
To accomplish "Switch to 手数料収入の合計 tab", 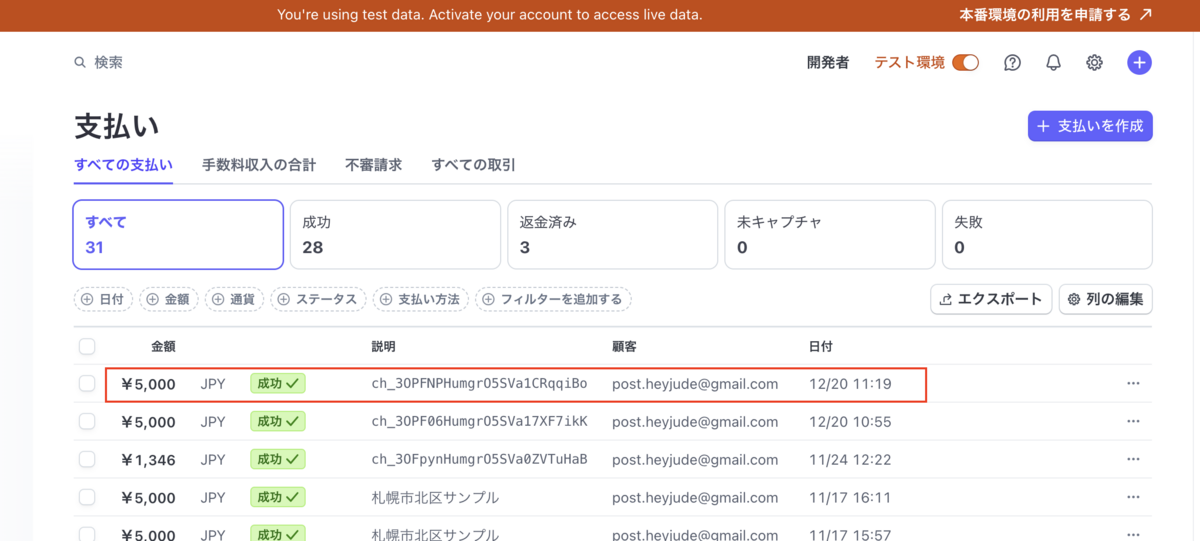I will coord(259,165).
